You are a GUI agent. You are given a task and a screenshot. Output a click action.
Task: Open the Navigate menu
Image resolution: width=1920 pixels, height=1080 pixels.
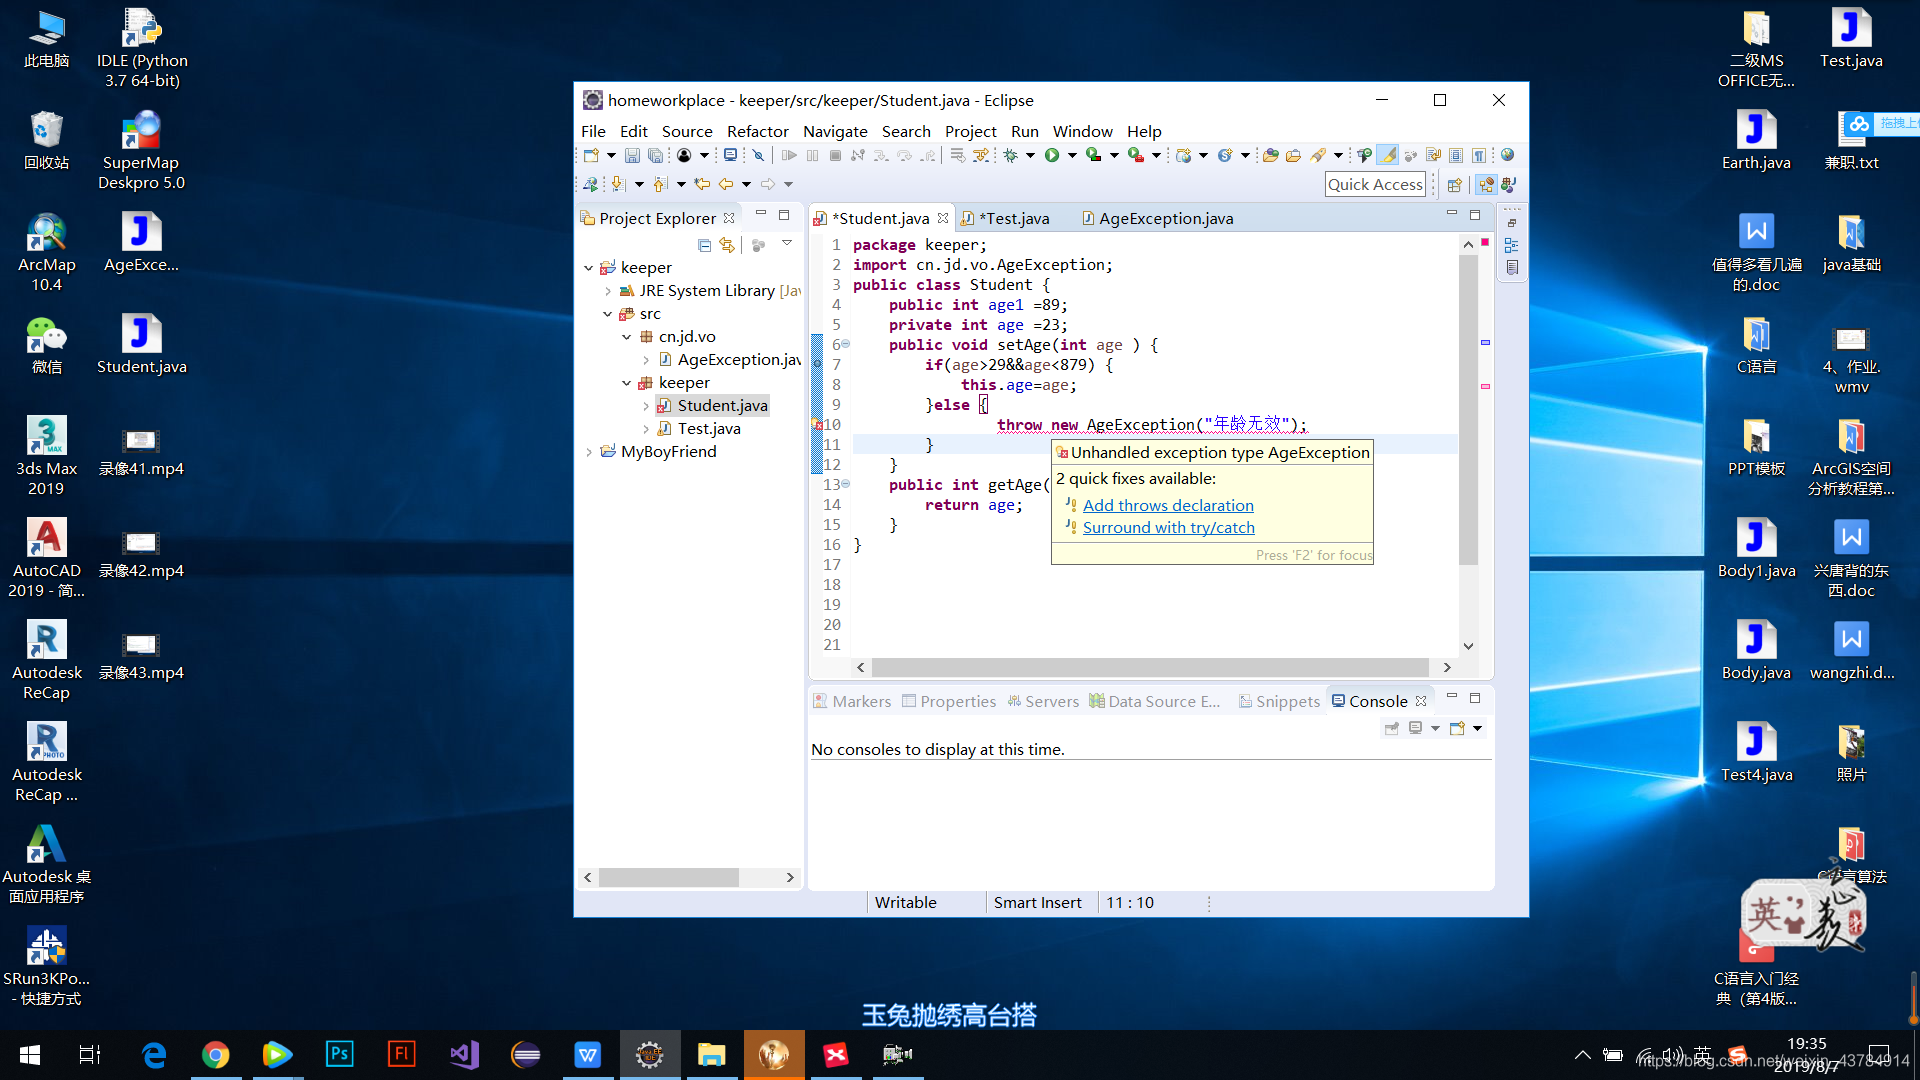point(835,131)
